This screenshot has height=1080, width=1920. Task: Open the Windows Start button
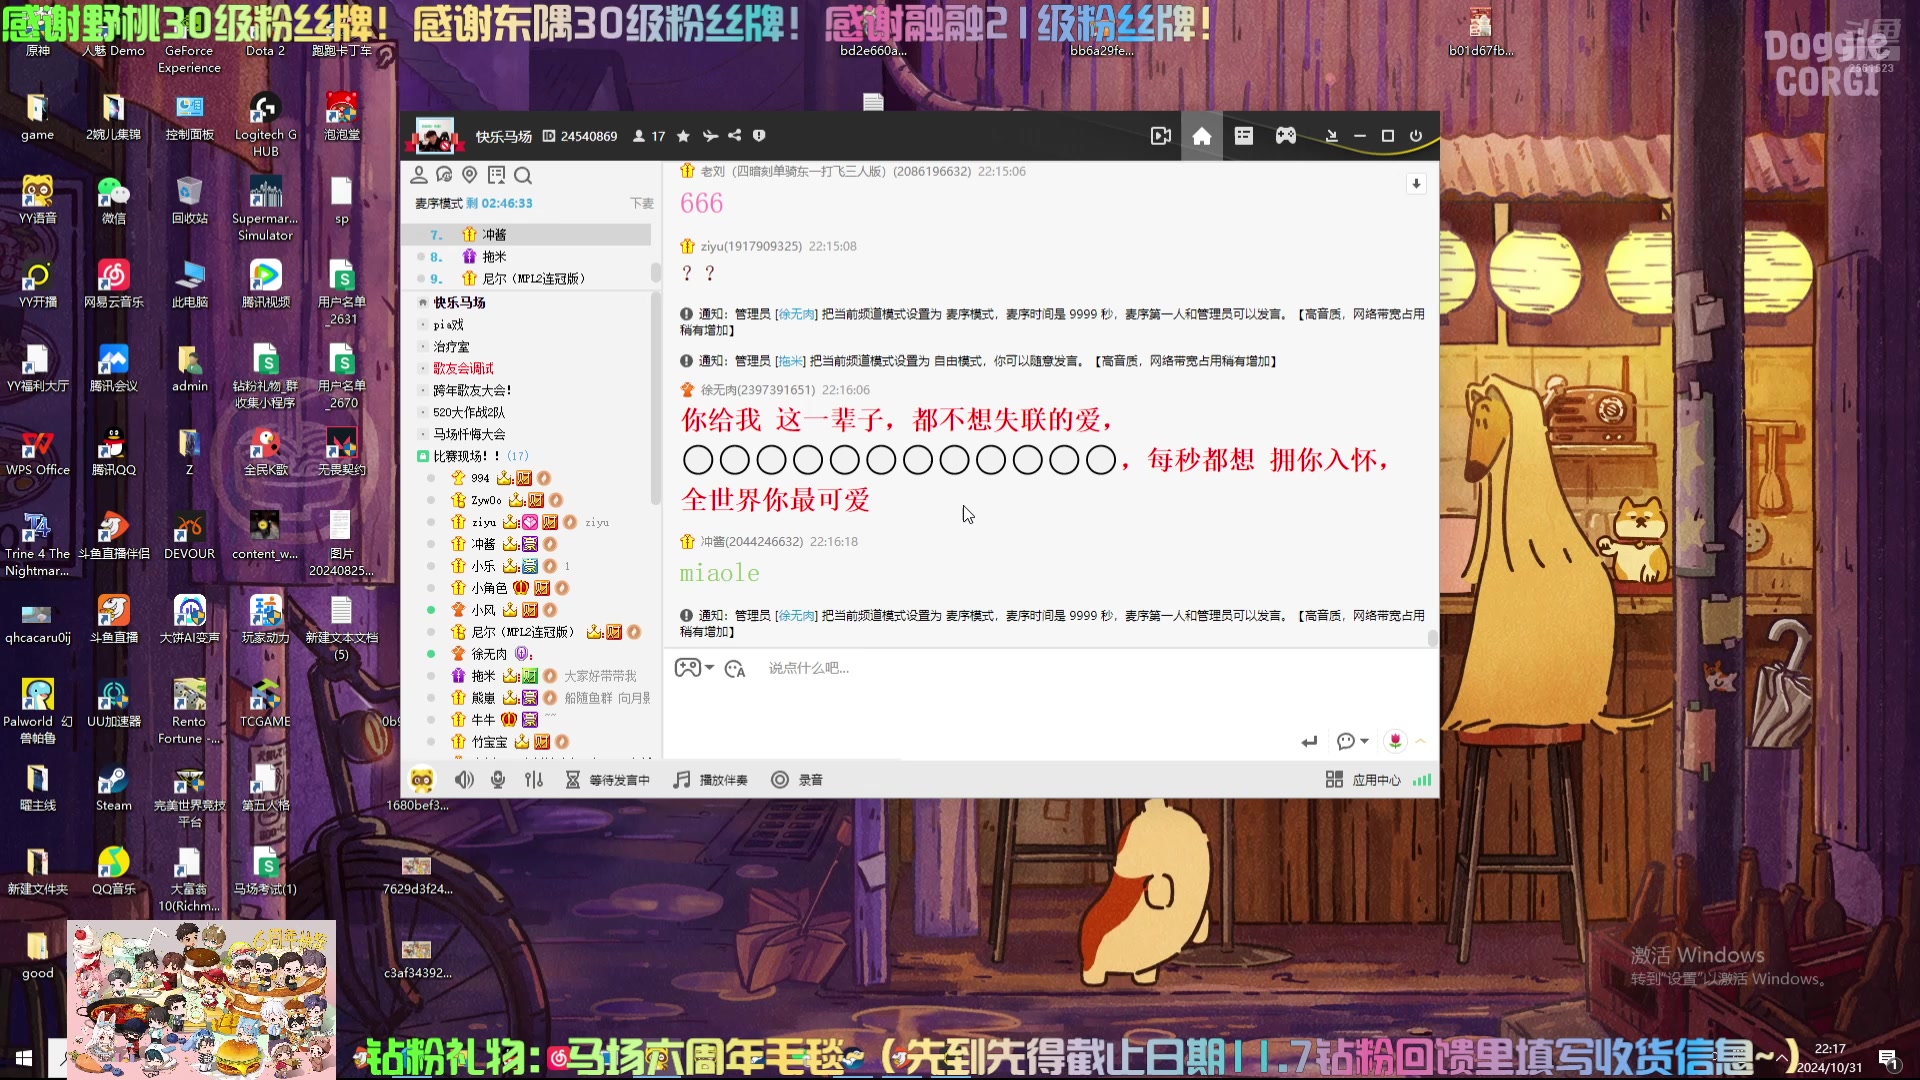[24, 1058]
